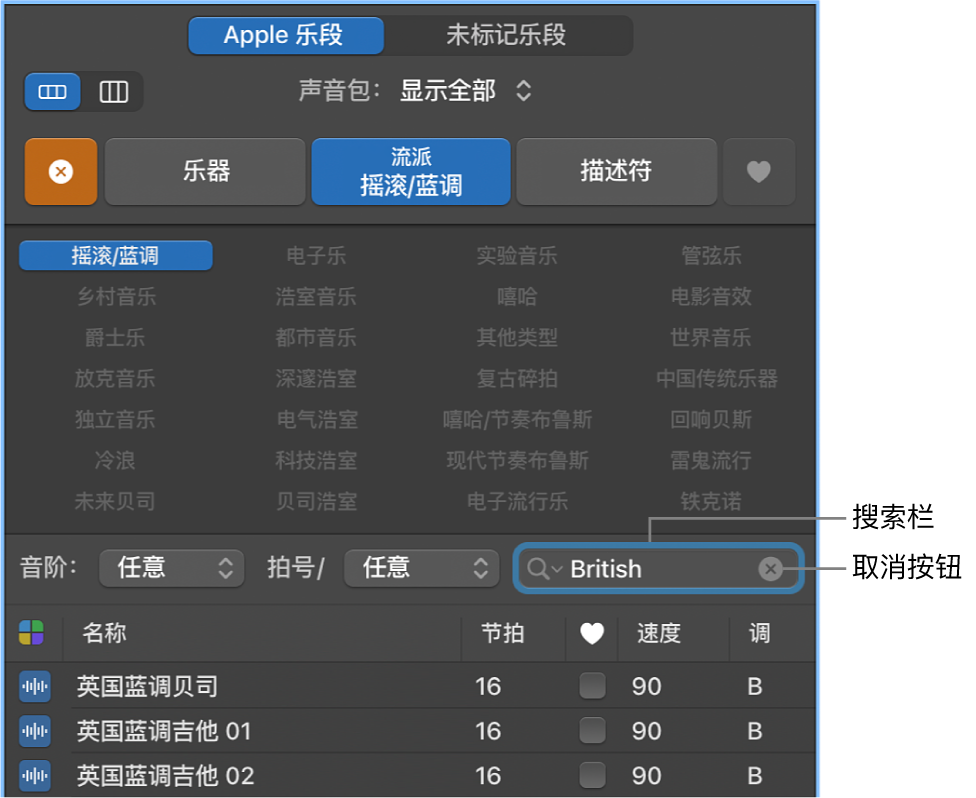Click the 描述符 filter button

(616, 171)
